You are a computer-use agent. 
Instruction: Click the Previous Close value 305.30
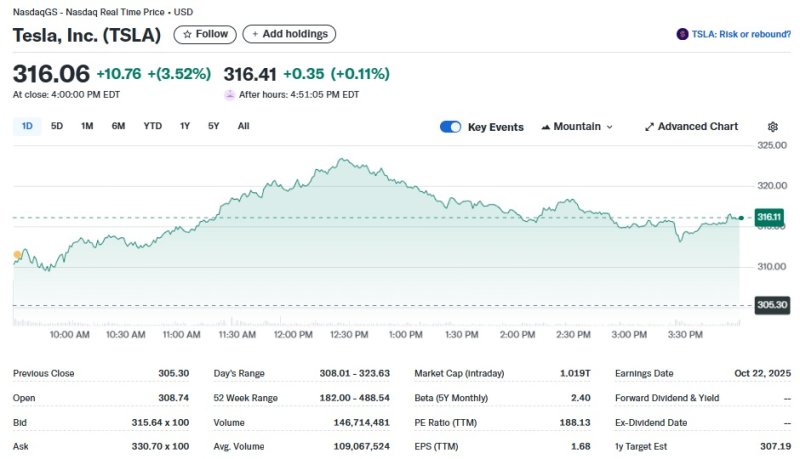(173, 373)
